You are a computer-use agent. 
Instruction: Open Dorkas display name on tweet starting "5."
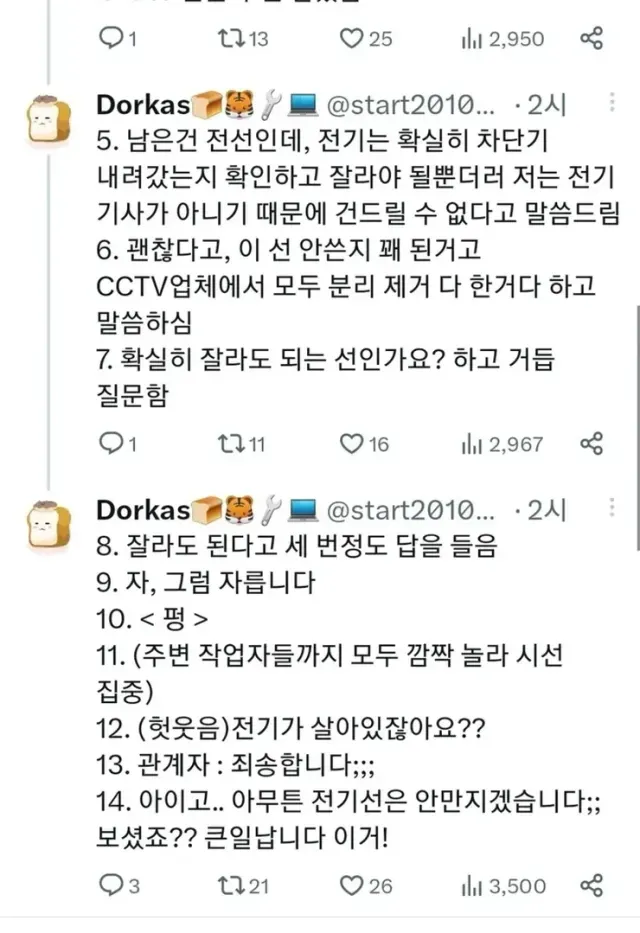(142, 105)
